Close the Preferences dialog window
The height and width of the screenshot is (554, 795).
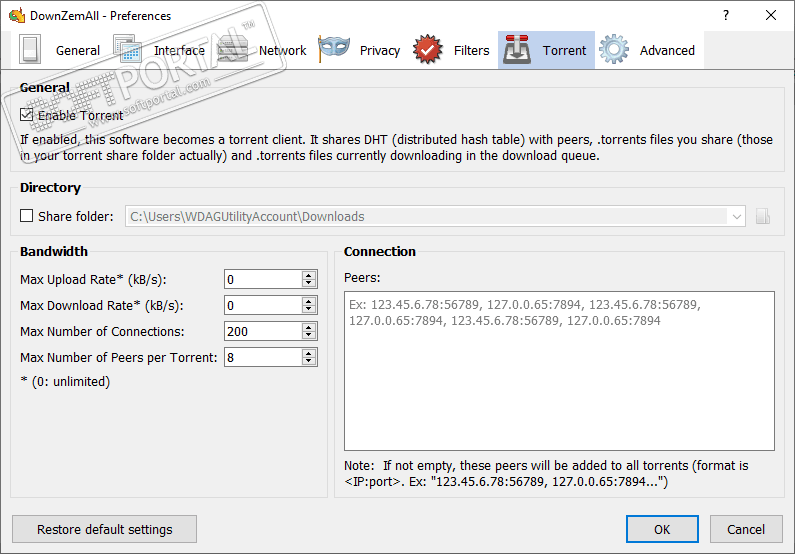771,15
